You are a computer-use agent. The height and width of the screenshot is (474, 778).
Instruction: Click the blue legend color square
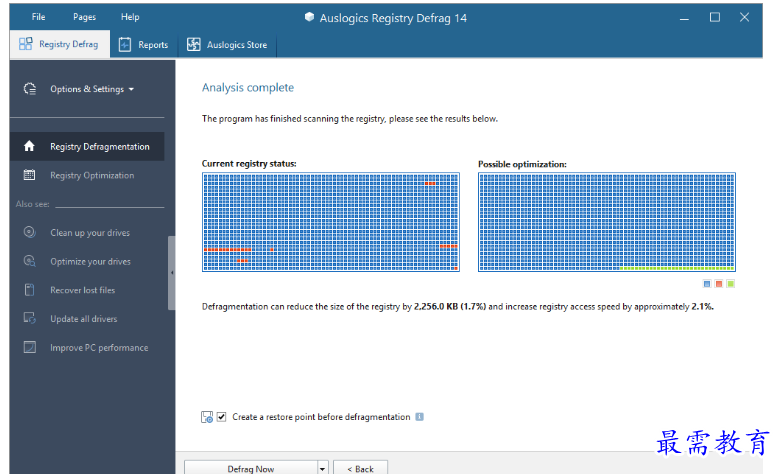click(707, 284)
